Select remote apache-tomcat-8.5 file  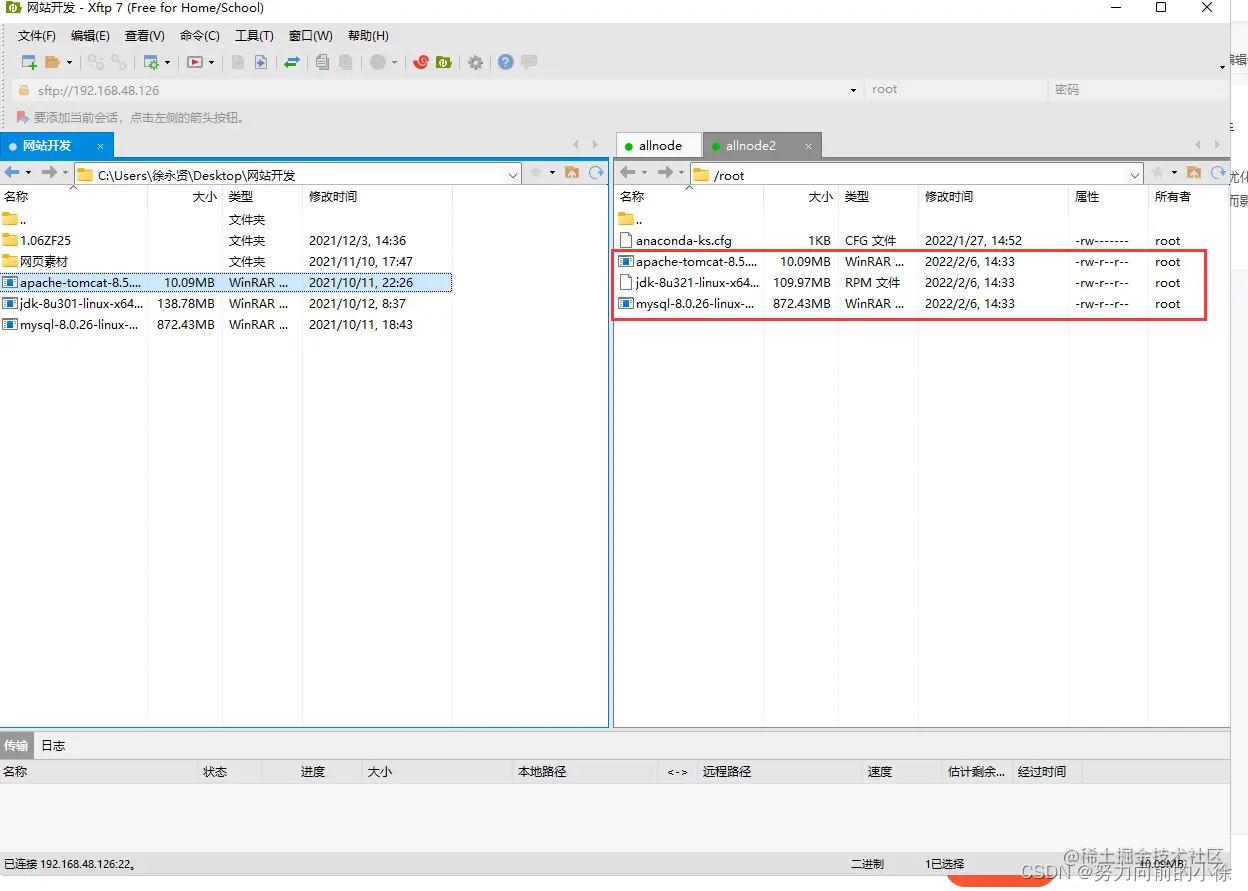tap(922, 262)
